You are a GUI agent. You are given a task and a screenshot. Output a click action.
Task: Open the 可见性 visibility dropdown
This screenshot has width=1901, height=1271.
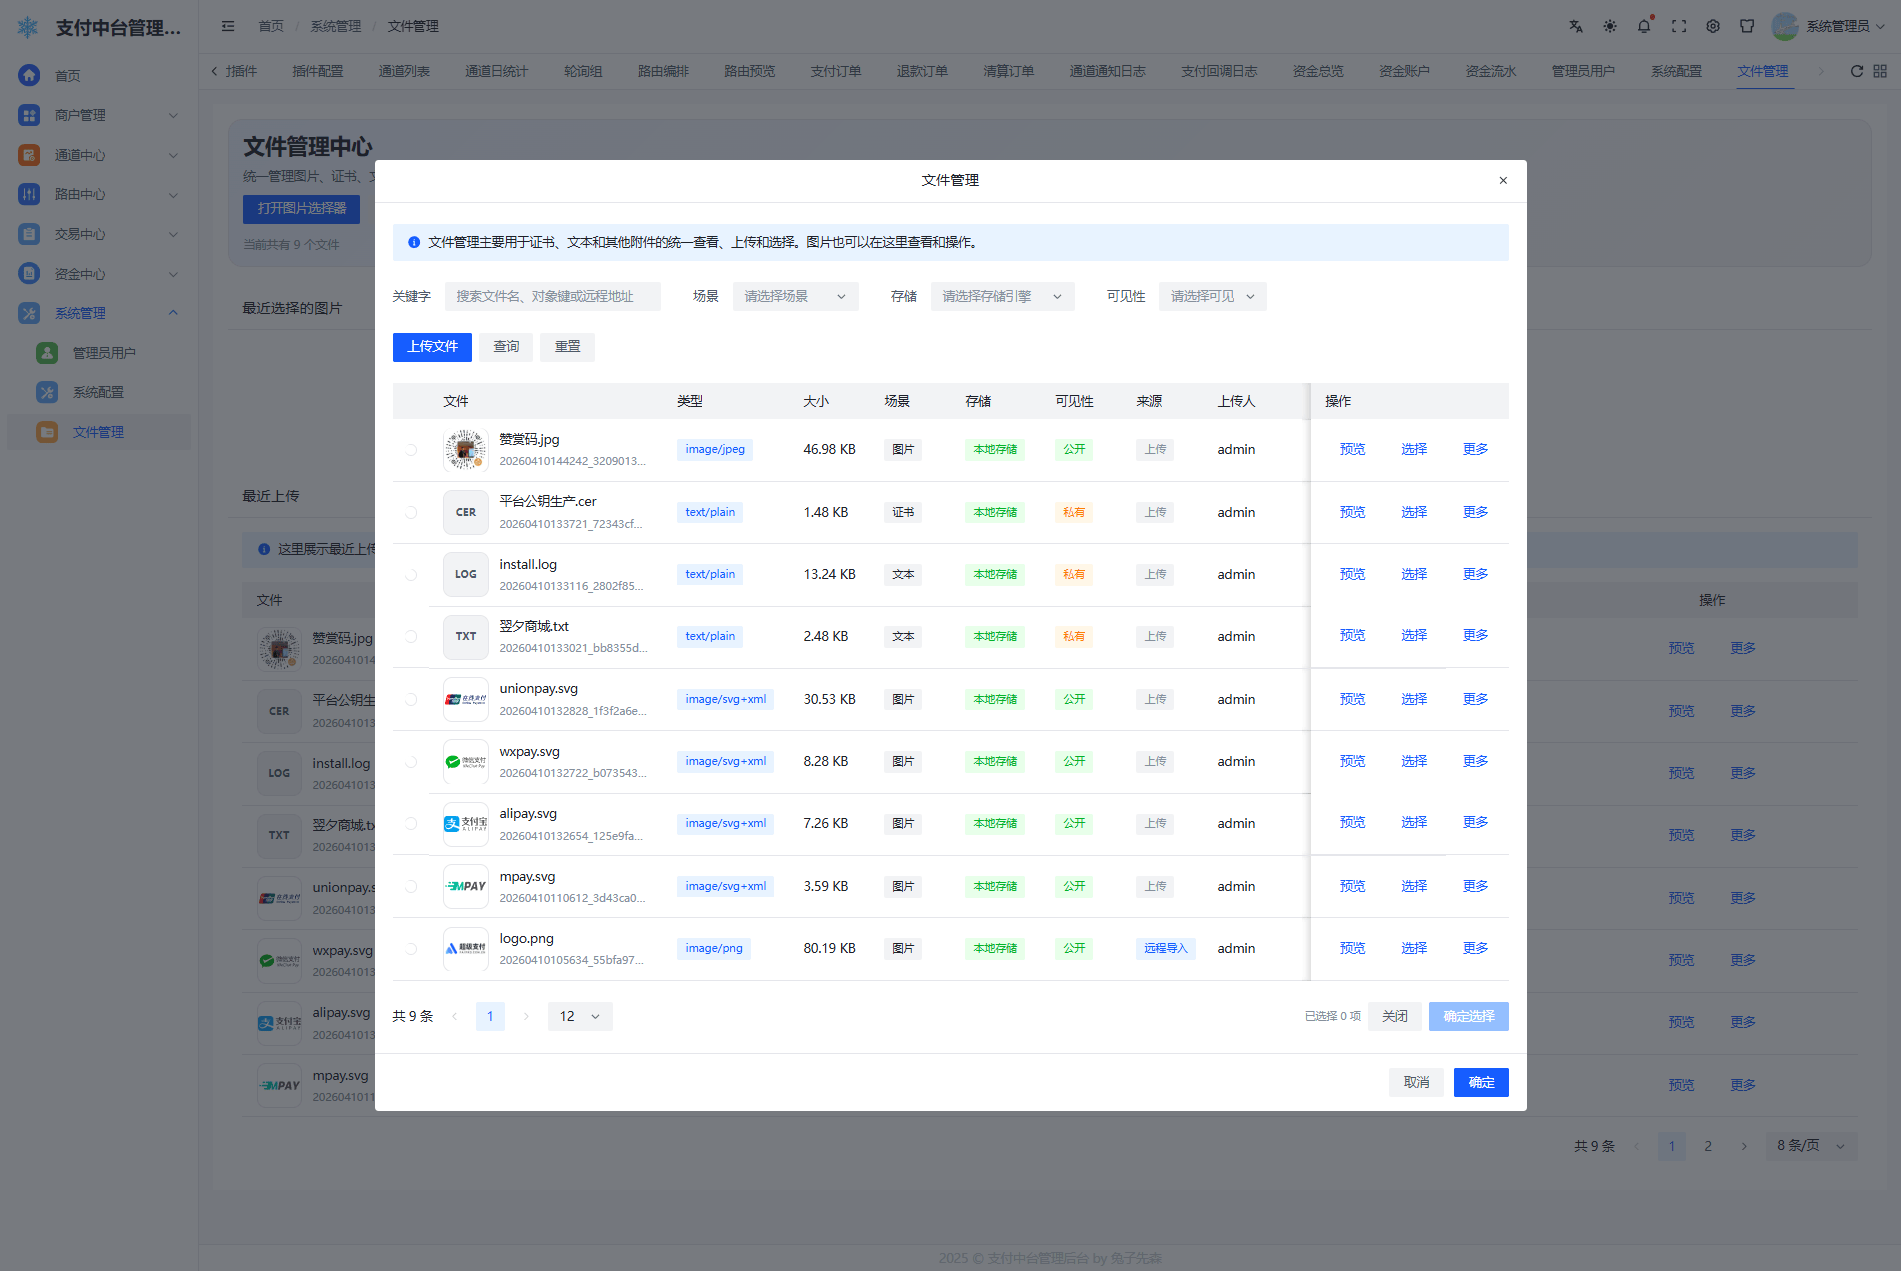tap(1212, 297)
